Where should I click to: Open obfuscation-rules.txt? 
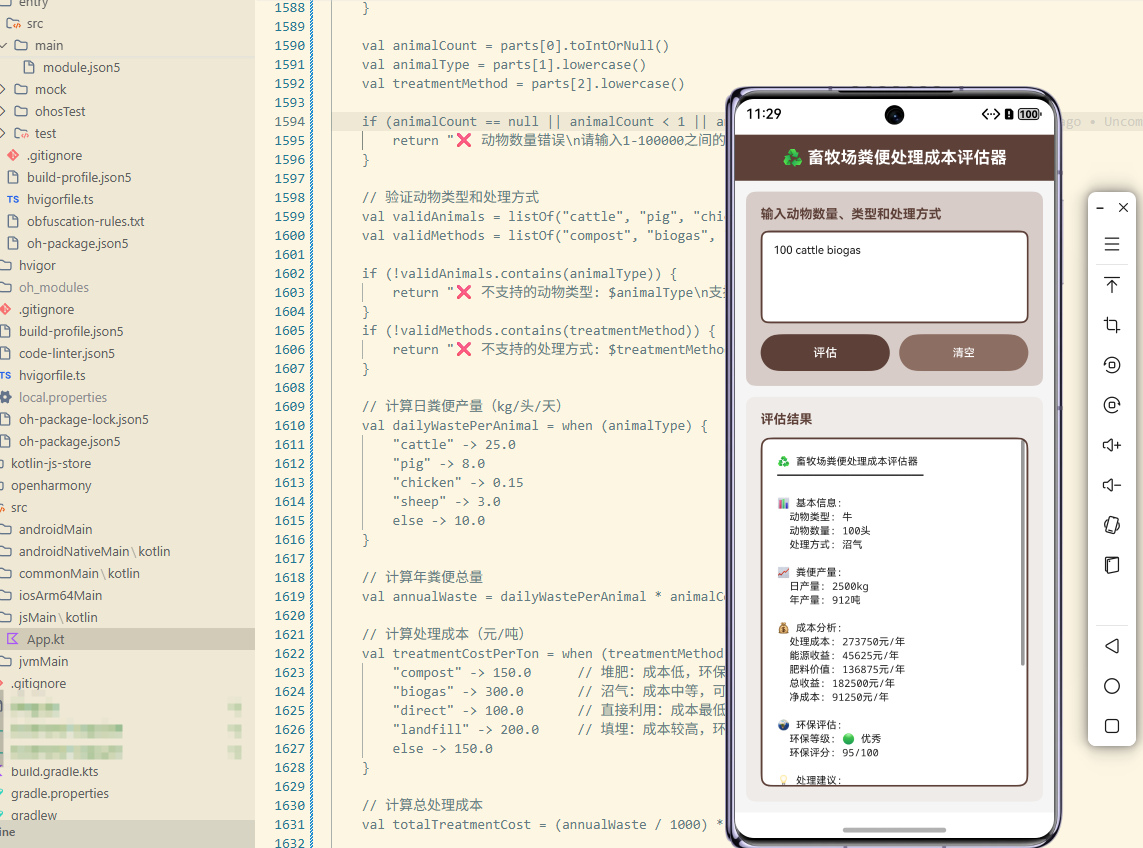85,221
